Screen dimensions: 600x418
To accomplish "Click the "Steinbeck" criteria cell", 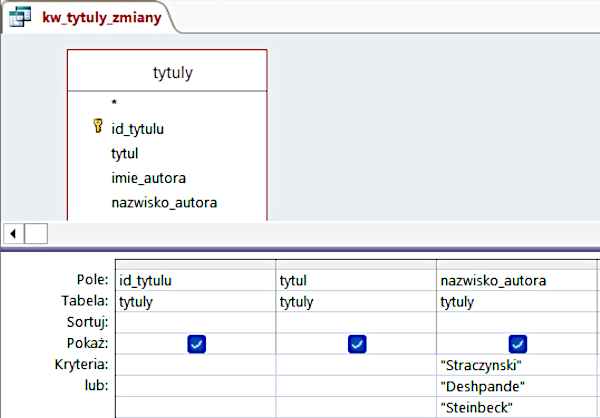I will [x=516, y=407].
